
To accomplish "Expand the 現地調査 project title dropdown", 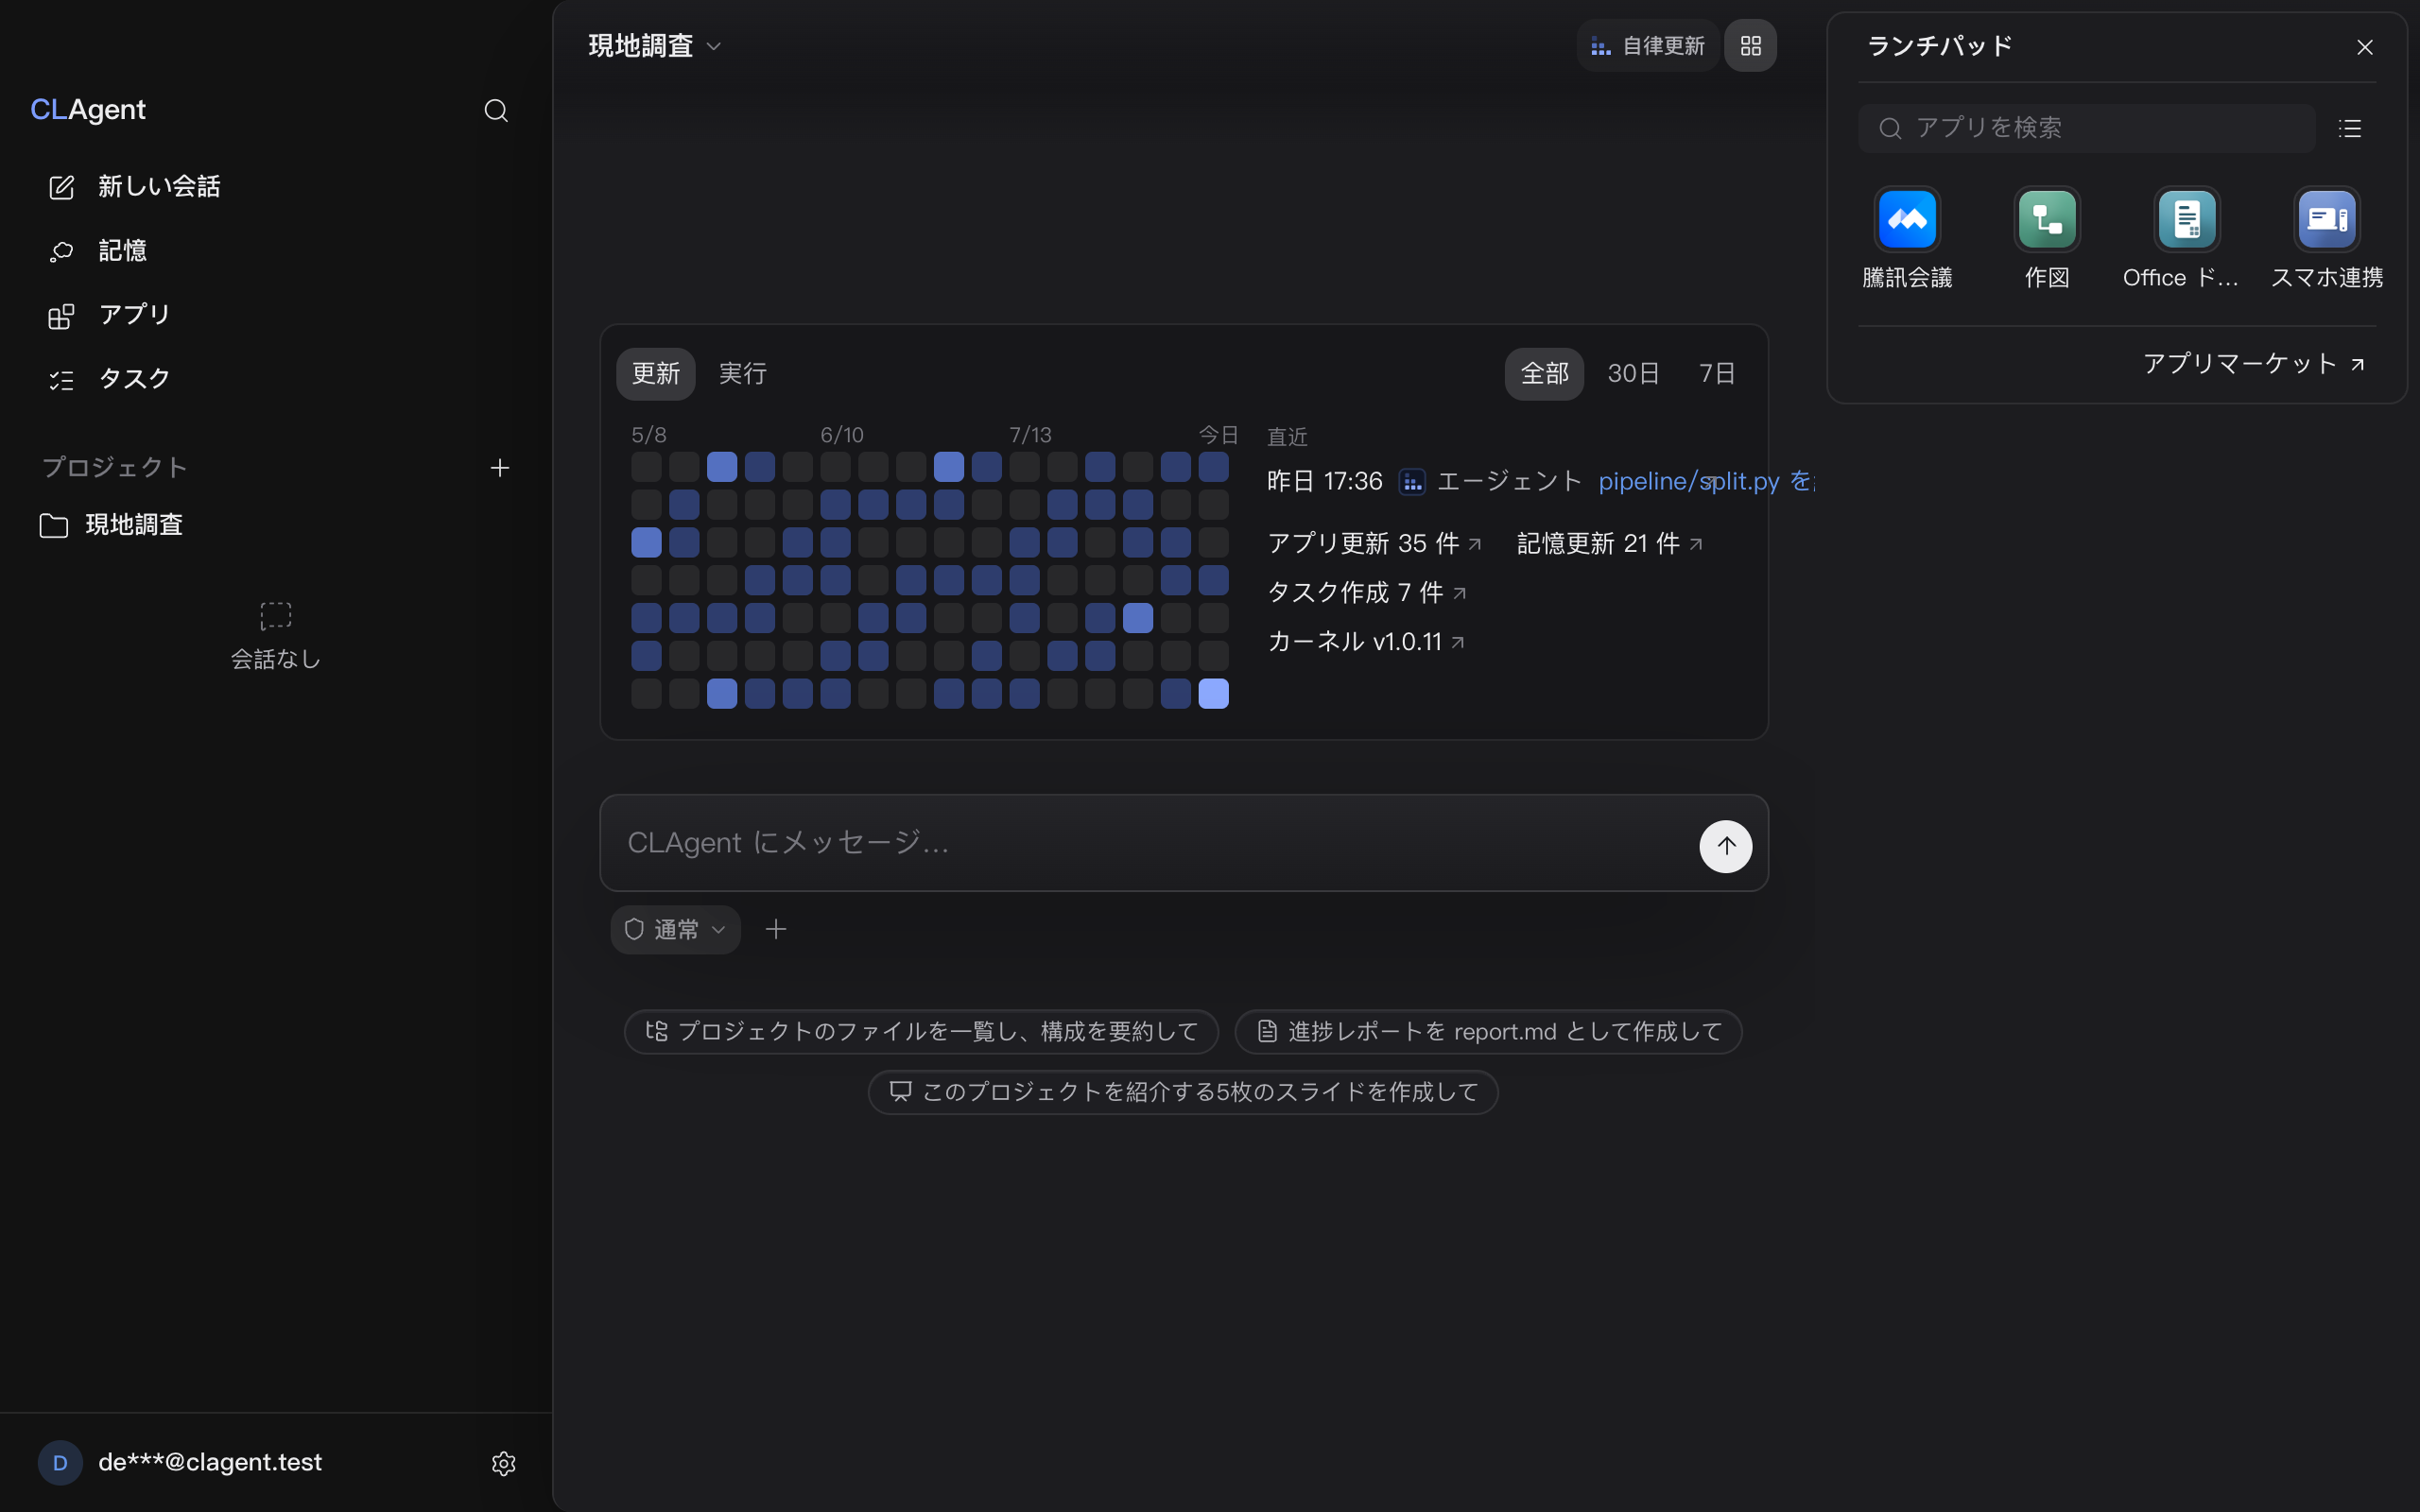I will (654, 46).
